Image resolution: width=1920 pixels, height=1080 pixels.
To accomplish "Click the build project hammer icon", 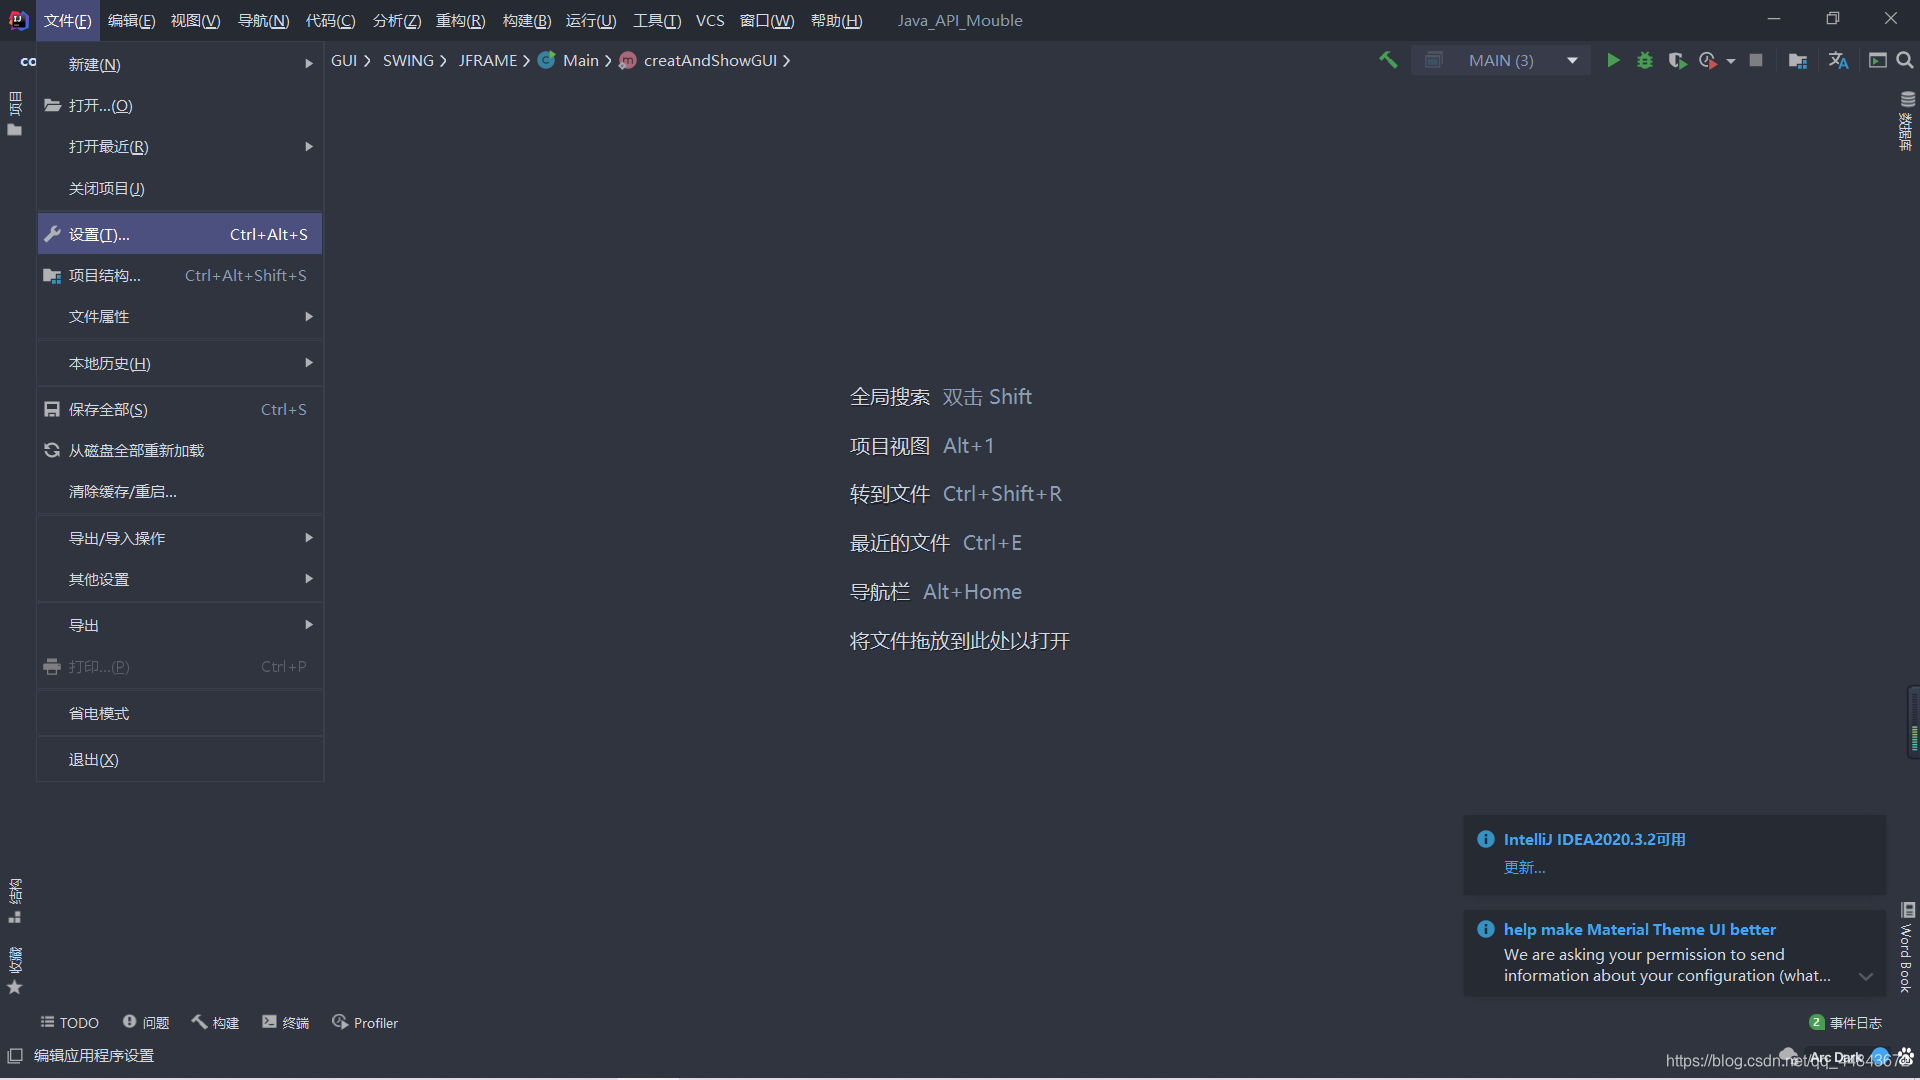I will (x=1388, y=60).
